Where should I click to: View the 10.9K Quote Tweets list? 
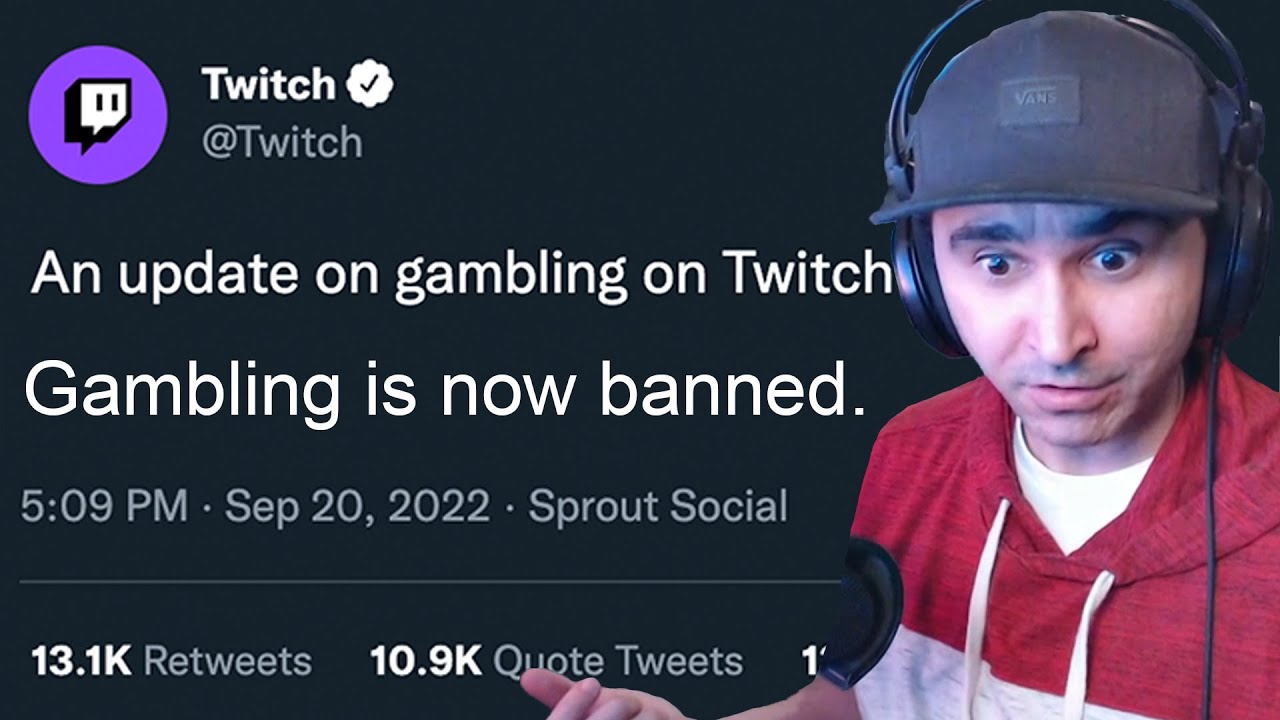(x=556, y=661)
